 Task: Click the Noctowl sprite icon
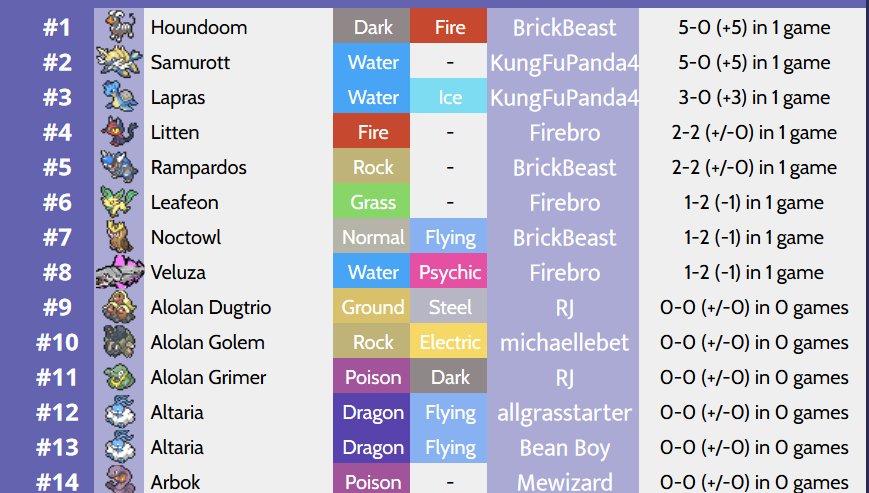119,237
